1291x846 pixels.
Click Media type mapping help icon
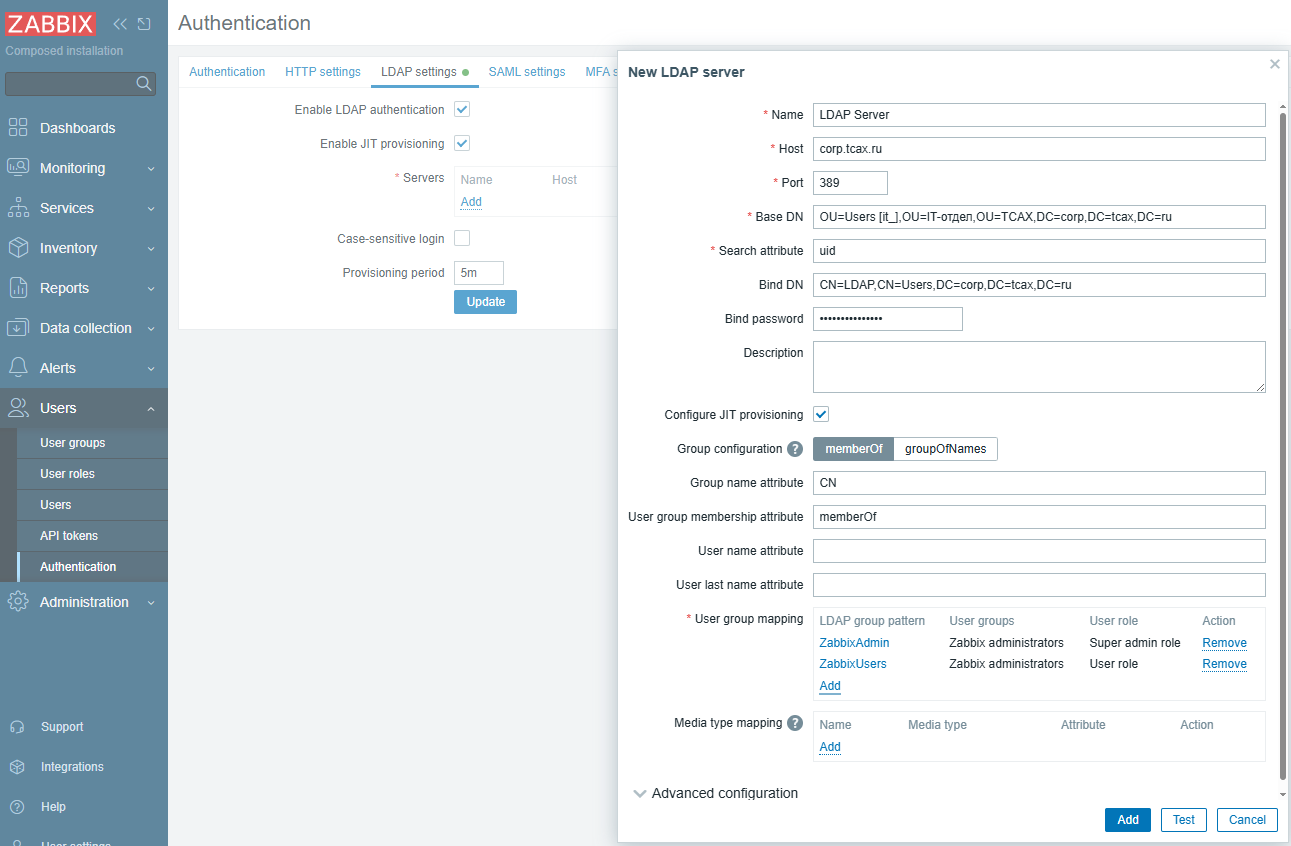point(795,723)
